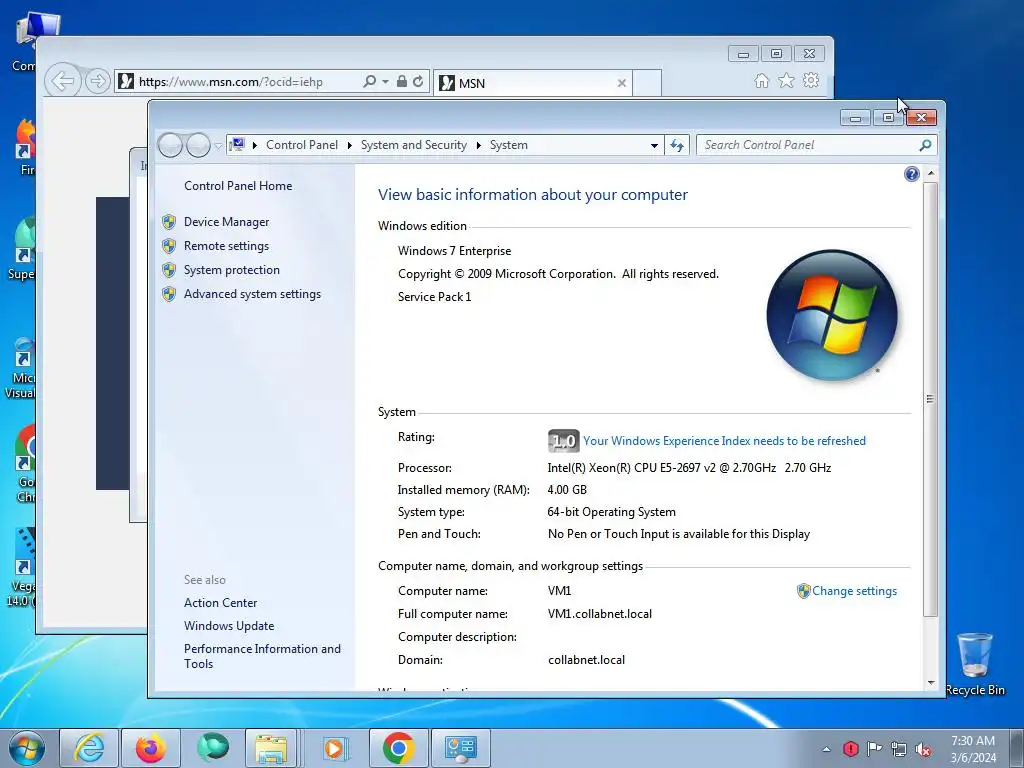Open the Recycle Bin desktop icon
The width and height of the screenshot is (1024, 768).
pos(974,664)
